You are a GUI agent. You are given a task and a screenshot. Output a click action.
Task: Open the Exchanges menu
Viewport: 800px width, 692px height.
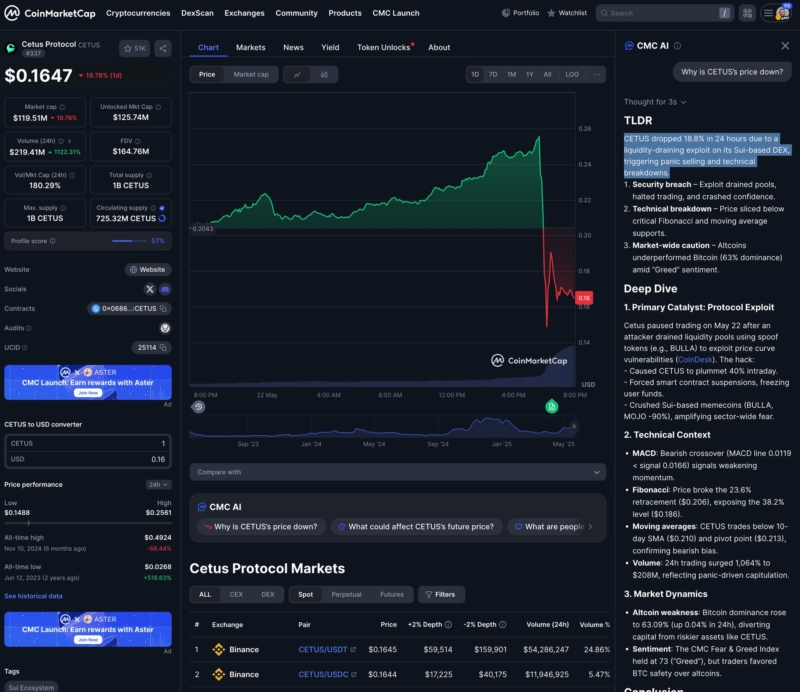[x=244, y=13]
